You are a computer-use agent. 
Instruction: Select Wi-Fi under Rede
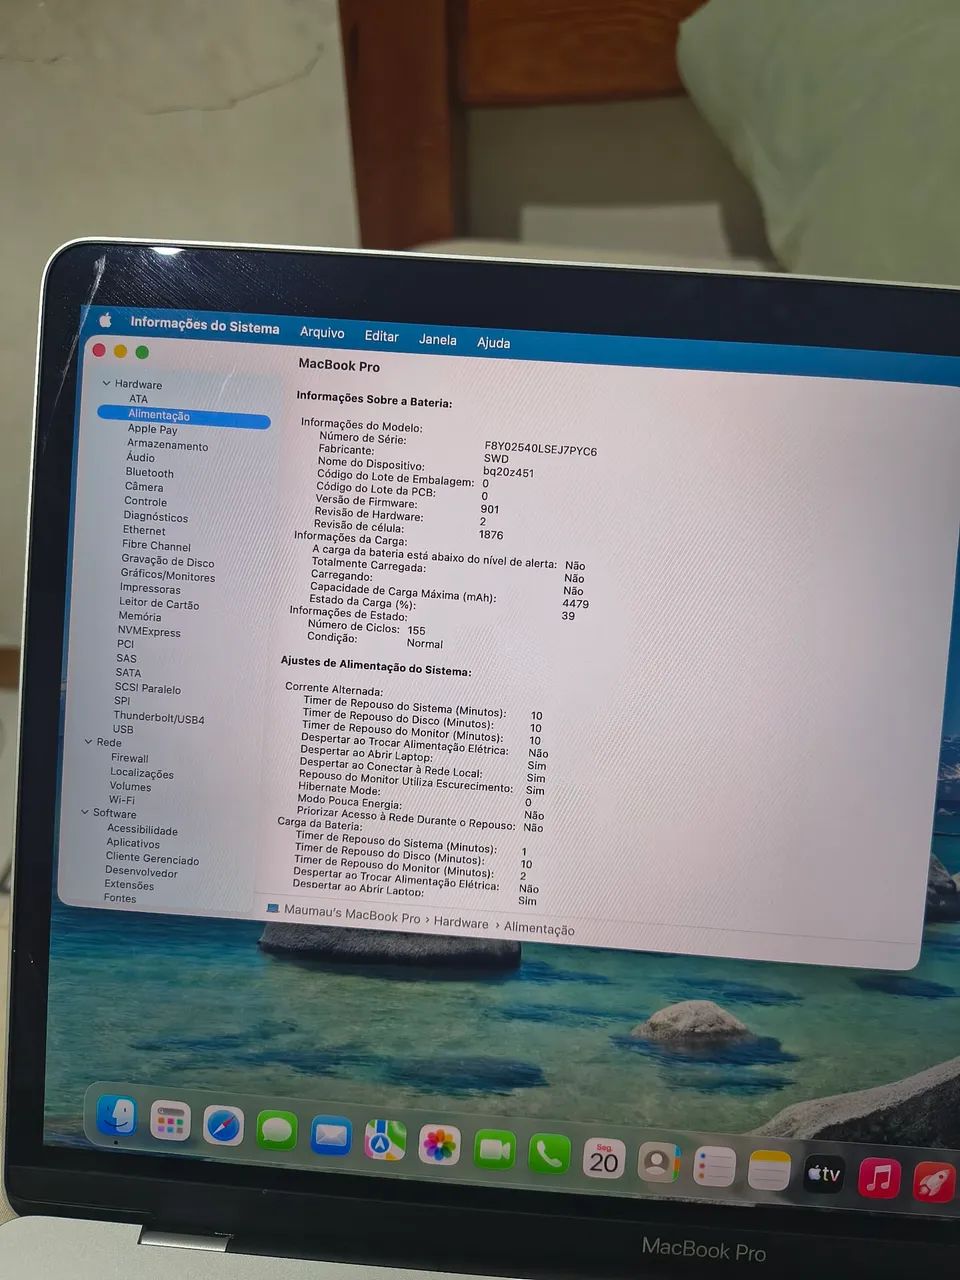122,800
